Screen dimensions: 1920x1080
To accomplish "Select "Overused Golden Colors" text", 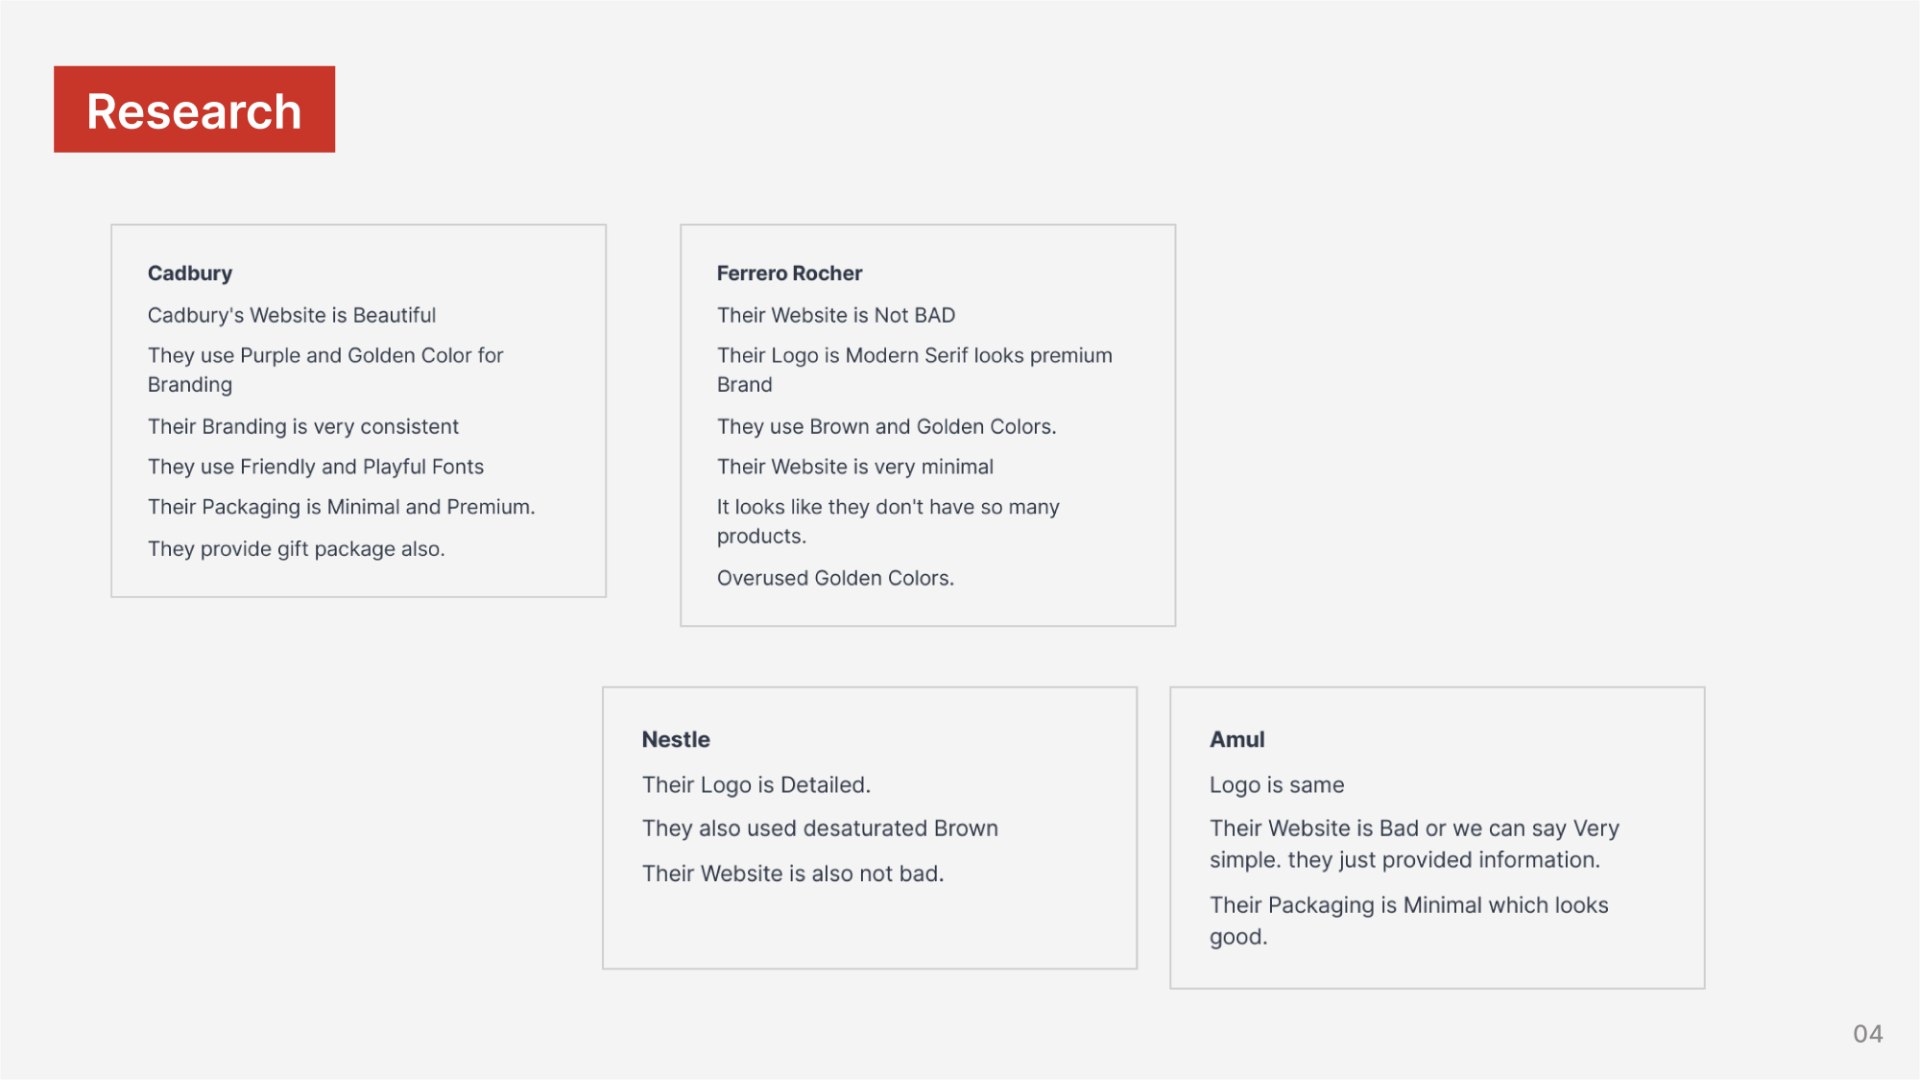I will tap(835, 578).
